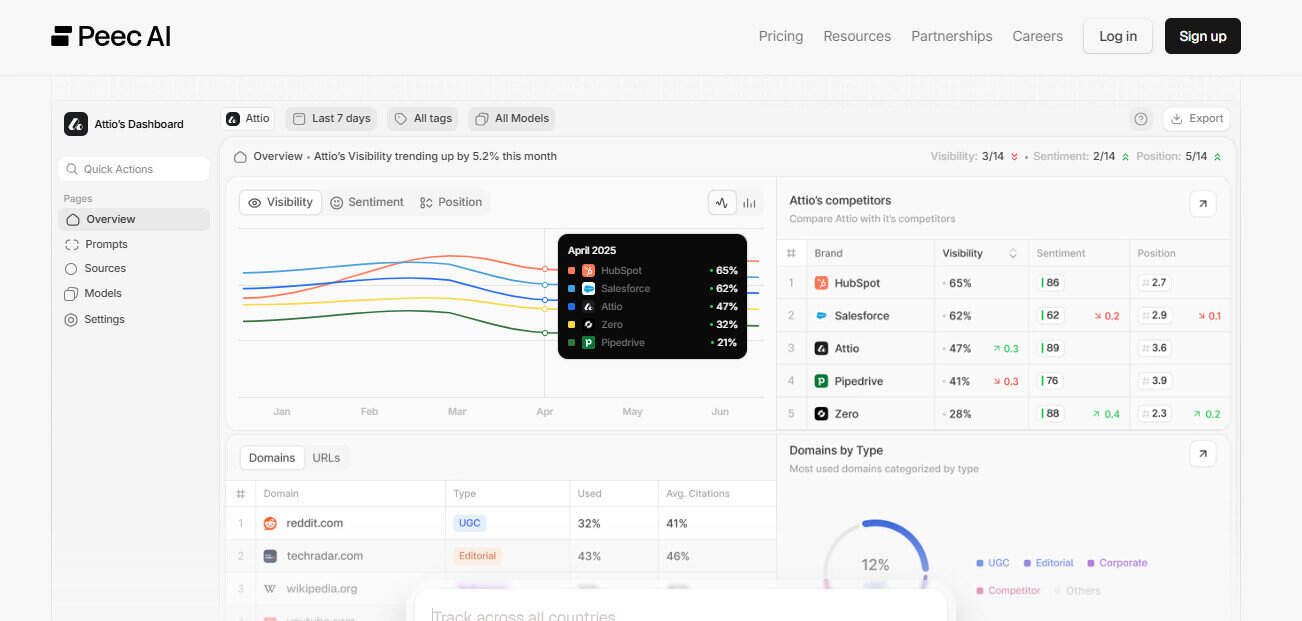Click the Sign up button
The height and width of the screenshot is (621, 1302).
tap(1202, 36)
